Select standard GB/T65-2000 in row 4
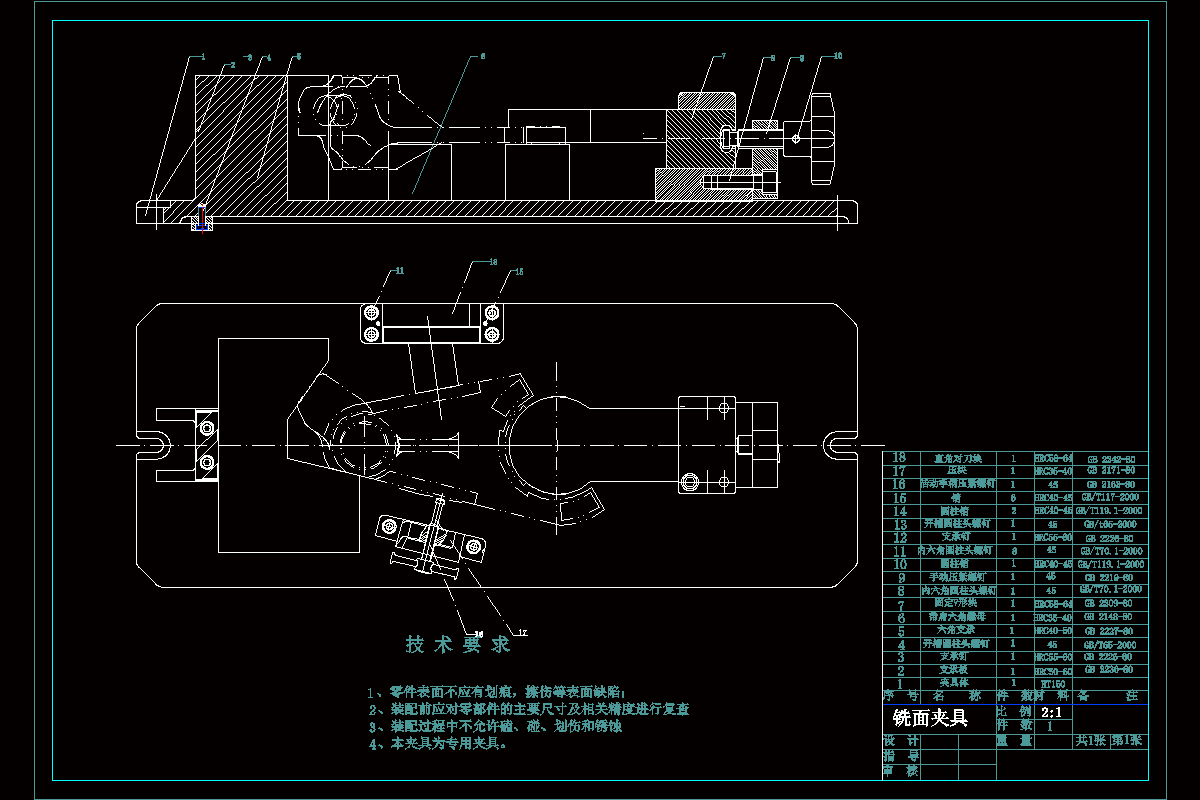Image resolution: width=1200 pixels, height=800 pixels. [x=1111, y=644]
